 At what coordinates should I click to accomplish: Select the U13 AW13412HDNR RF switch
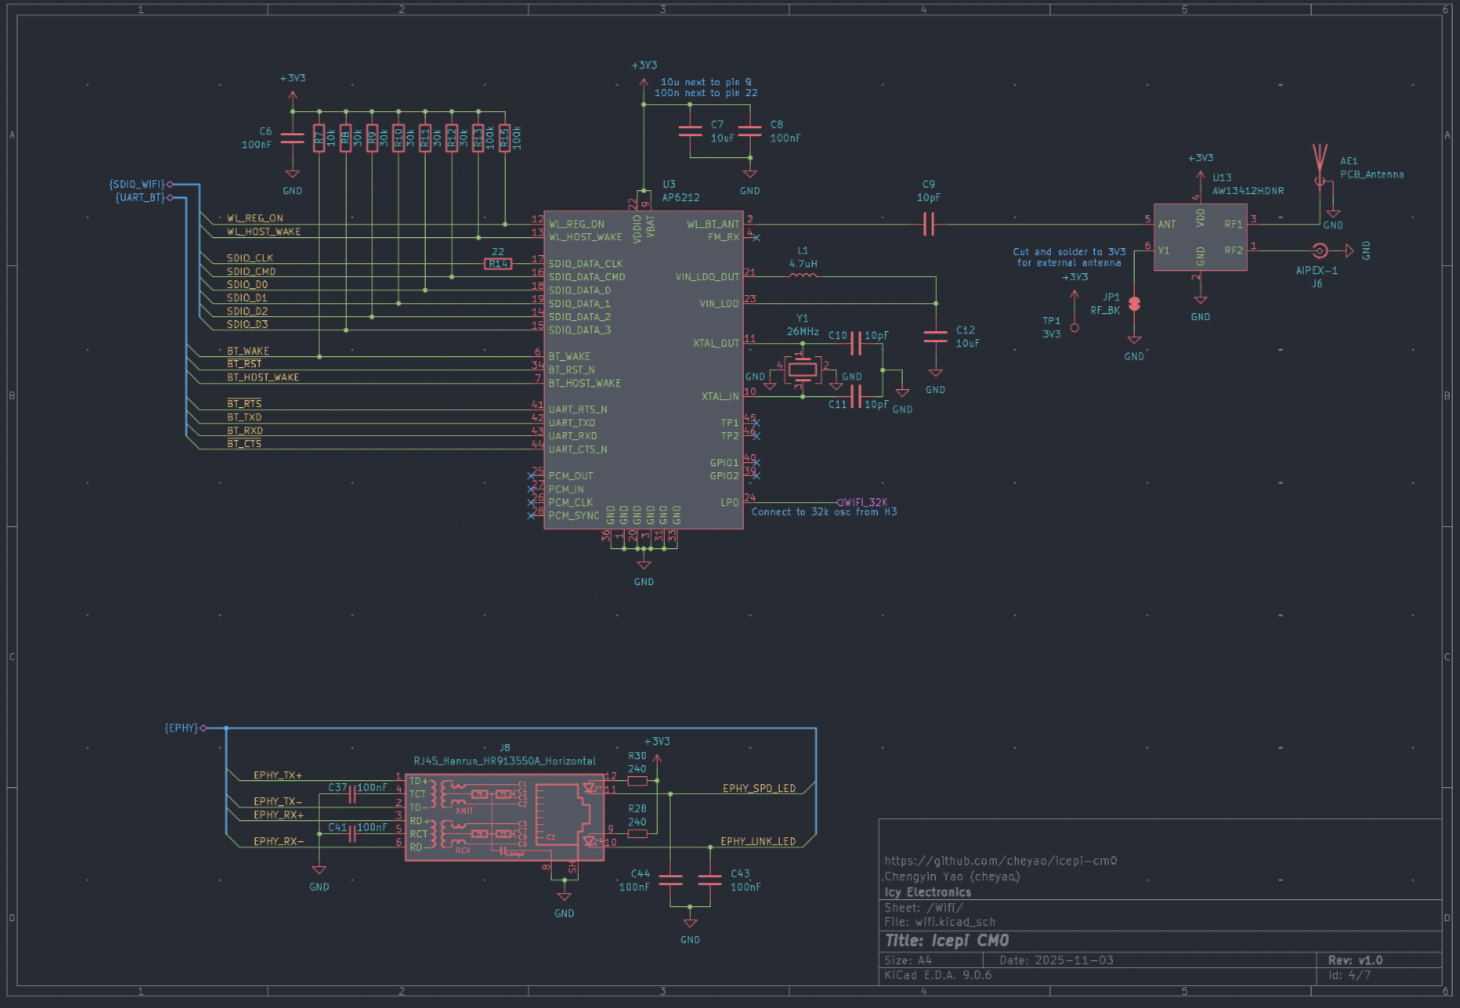[x=1200, y=237]
